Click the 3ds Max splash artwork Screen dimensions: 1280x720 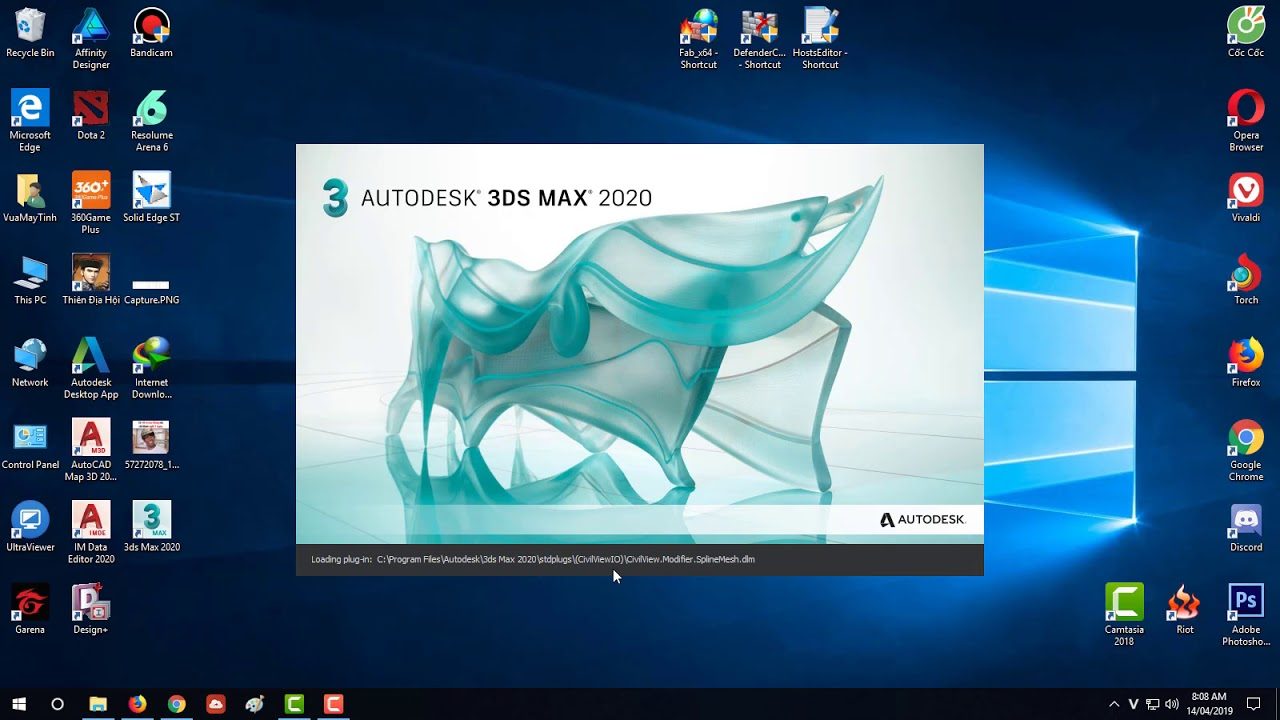pyautogui.click(x=640, y=345)
